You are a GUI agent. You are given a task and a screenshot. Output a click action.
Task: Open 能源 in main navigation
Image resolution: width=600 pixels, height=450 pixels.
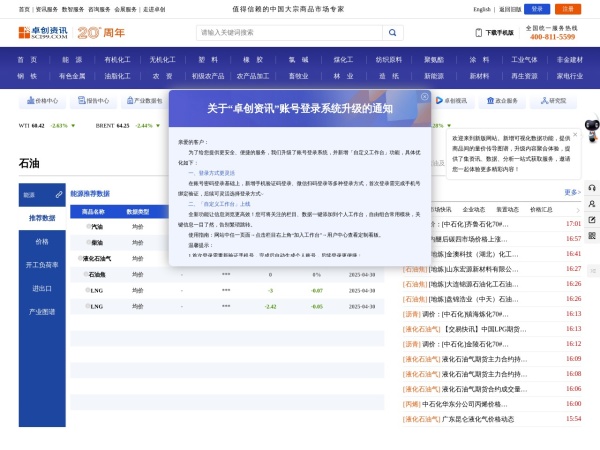(72, 60)
